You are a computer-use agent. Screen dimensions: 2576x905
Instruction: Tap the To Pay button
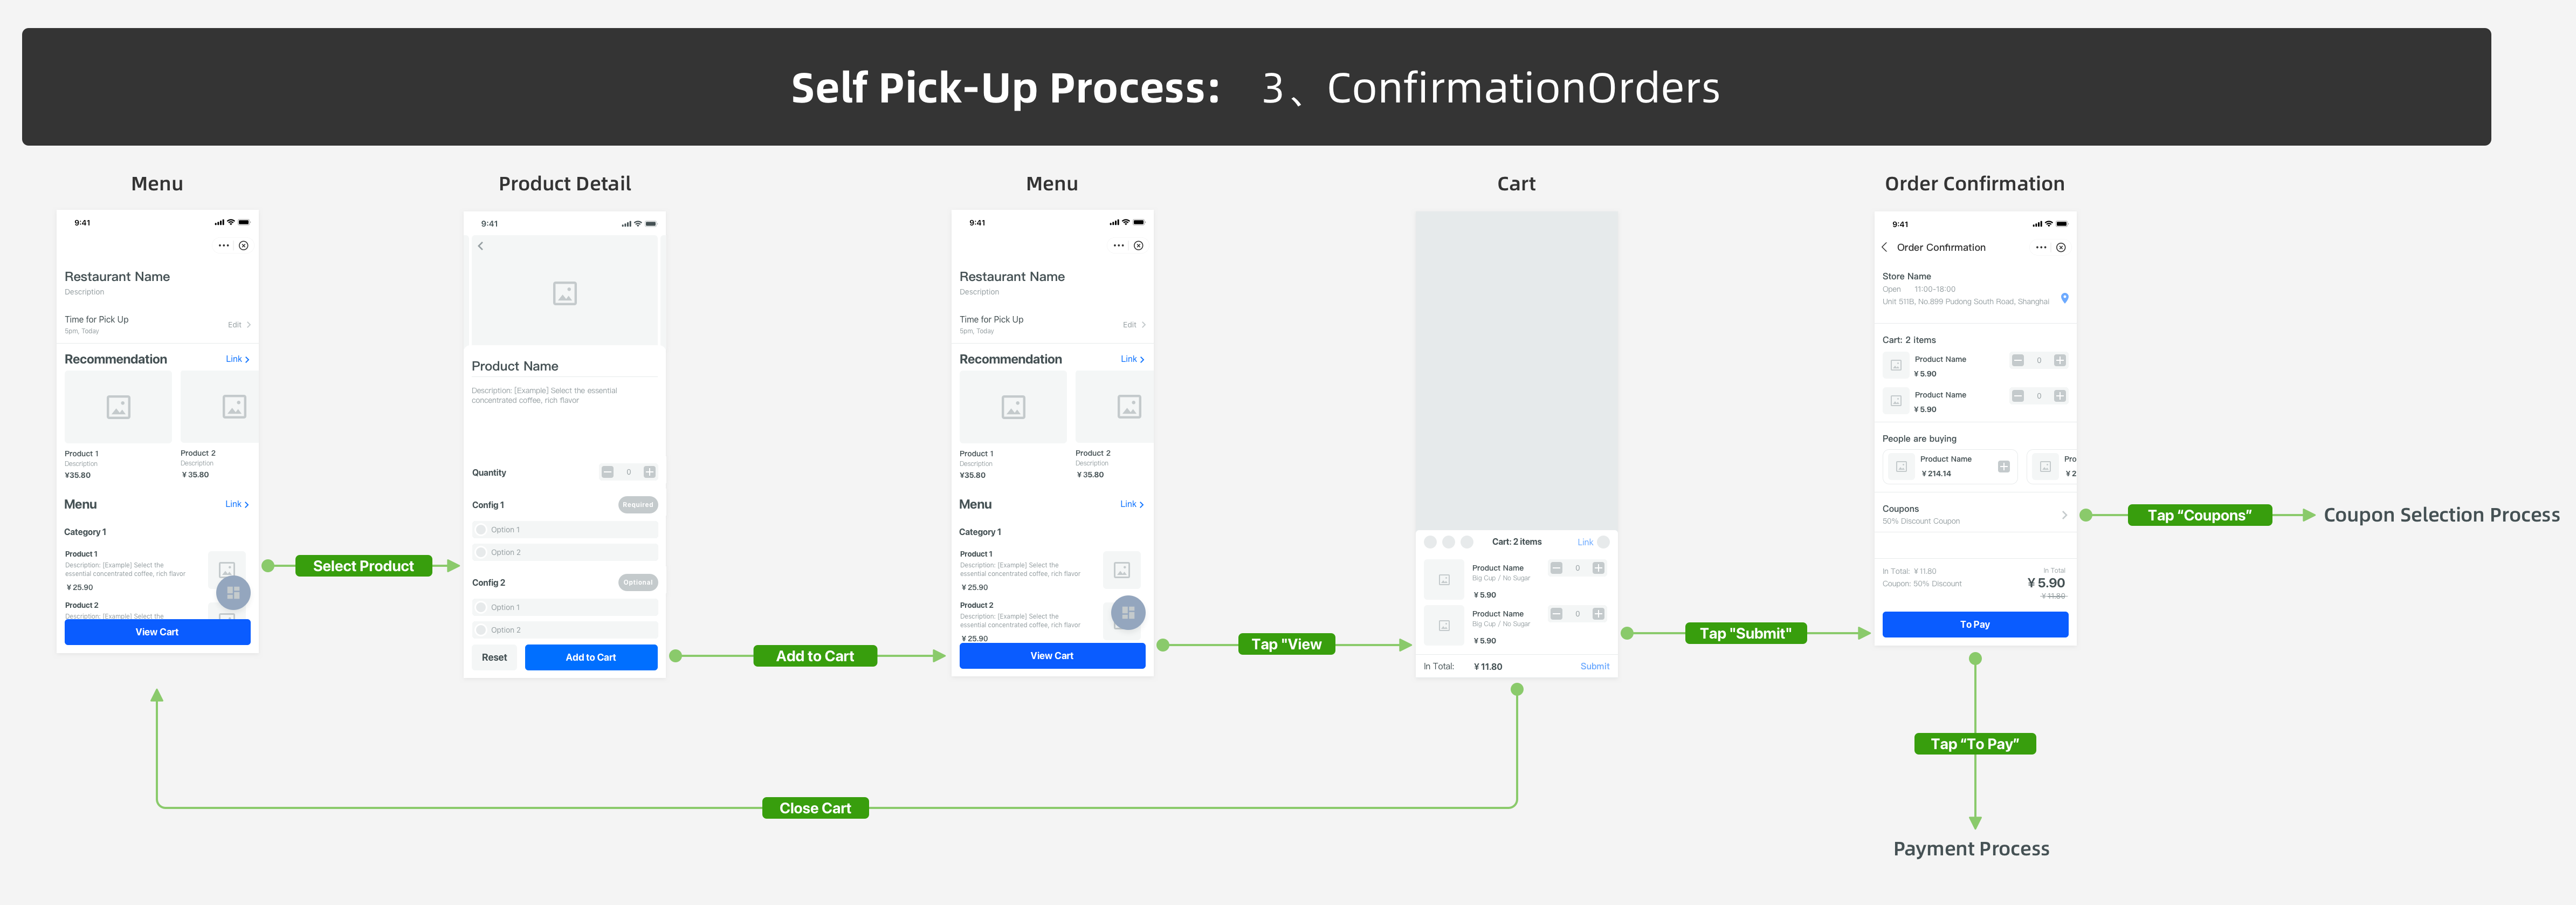tap(1975, 625)
